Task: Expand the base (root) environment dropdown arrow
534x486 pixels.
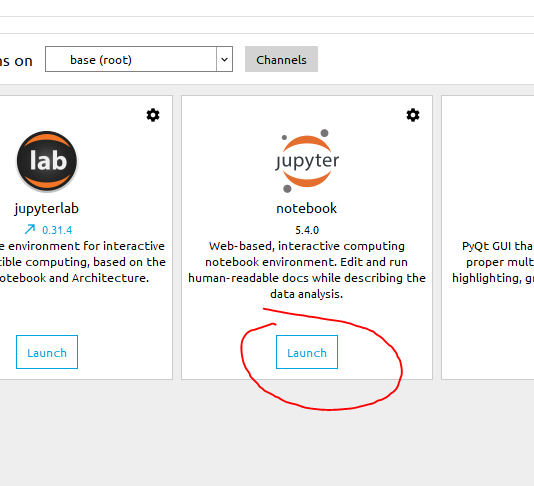Action: (x=224, y=59)
